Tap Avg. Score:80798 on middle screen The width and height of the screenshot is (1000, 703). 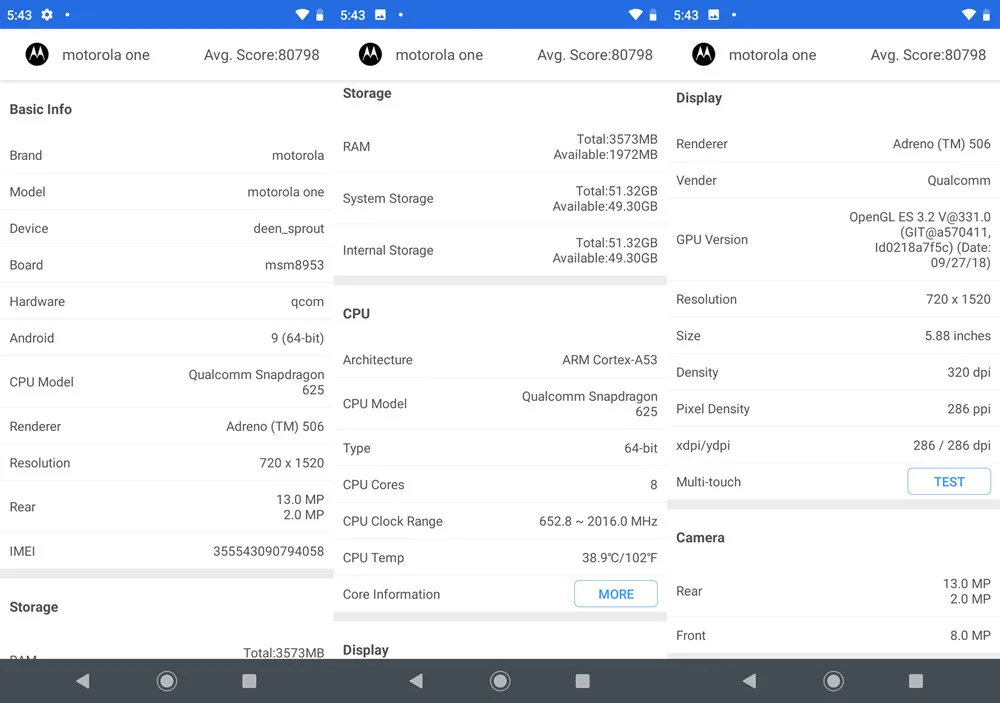coord(595,55)
